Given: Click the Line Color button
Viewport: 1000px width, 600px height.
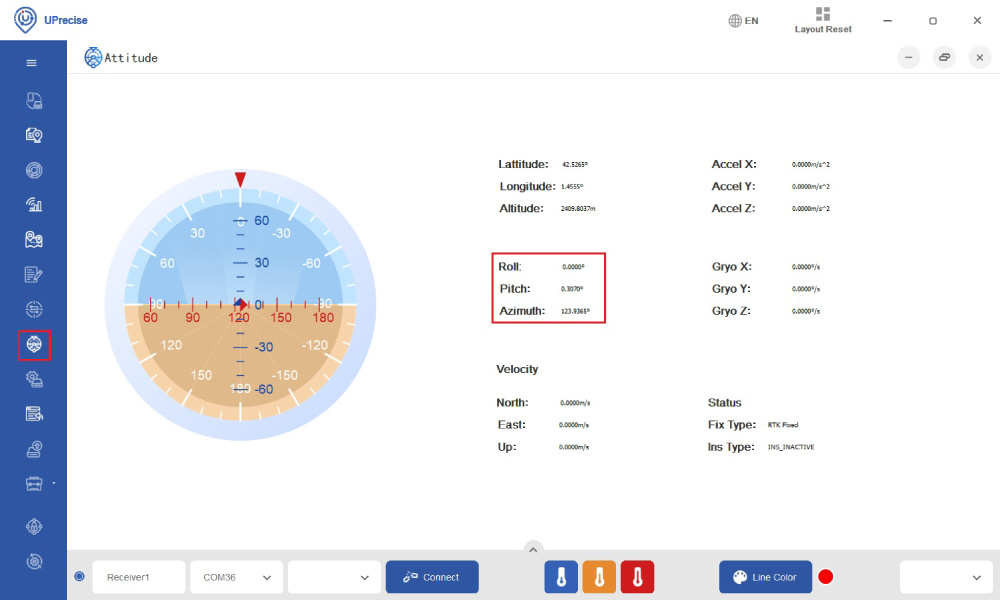Looking at the screenshot, I should [x=764, y=577].
